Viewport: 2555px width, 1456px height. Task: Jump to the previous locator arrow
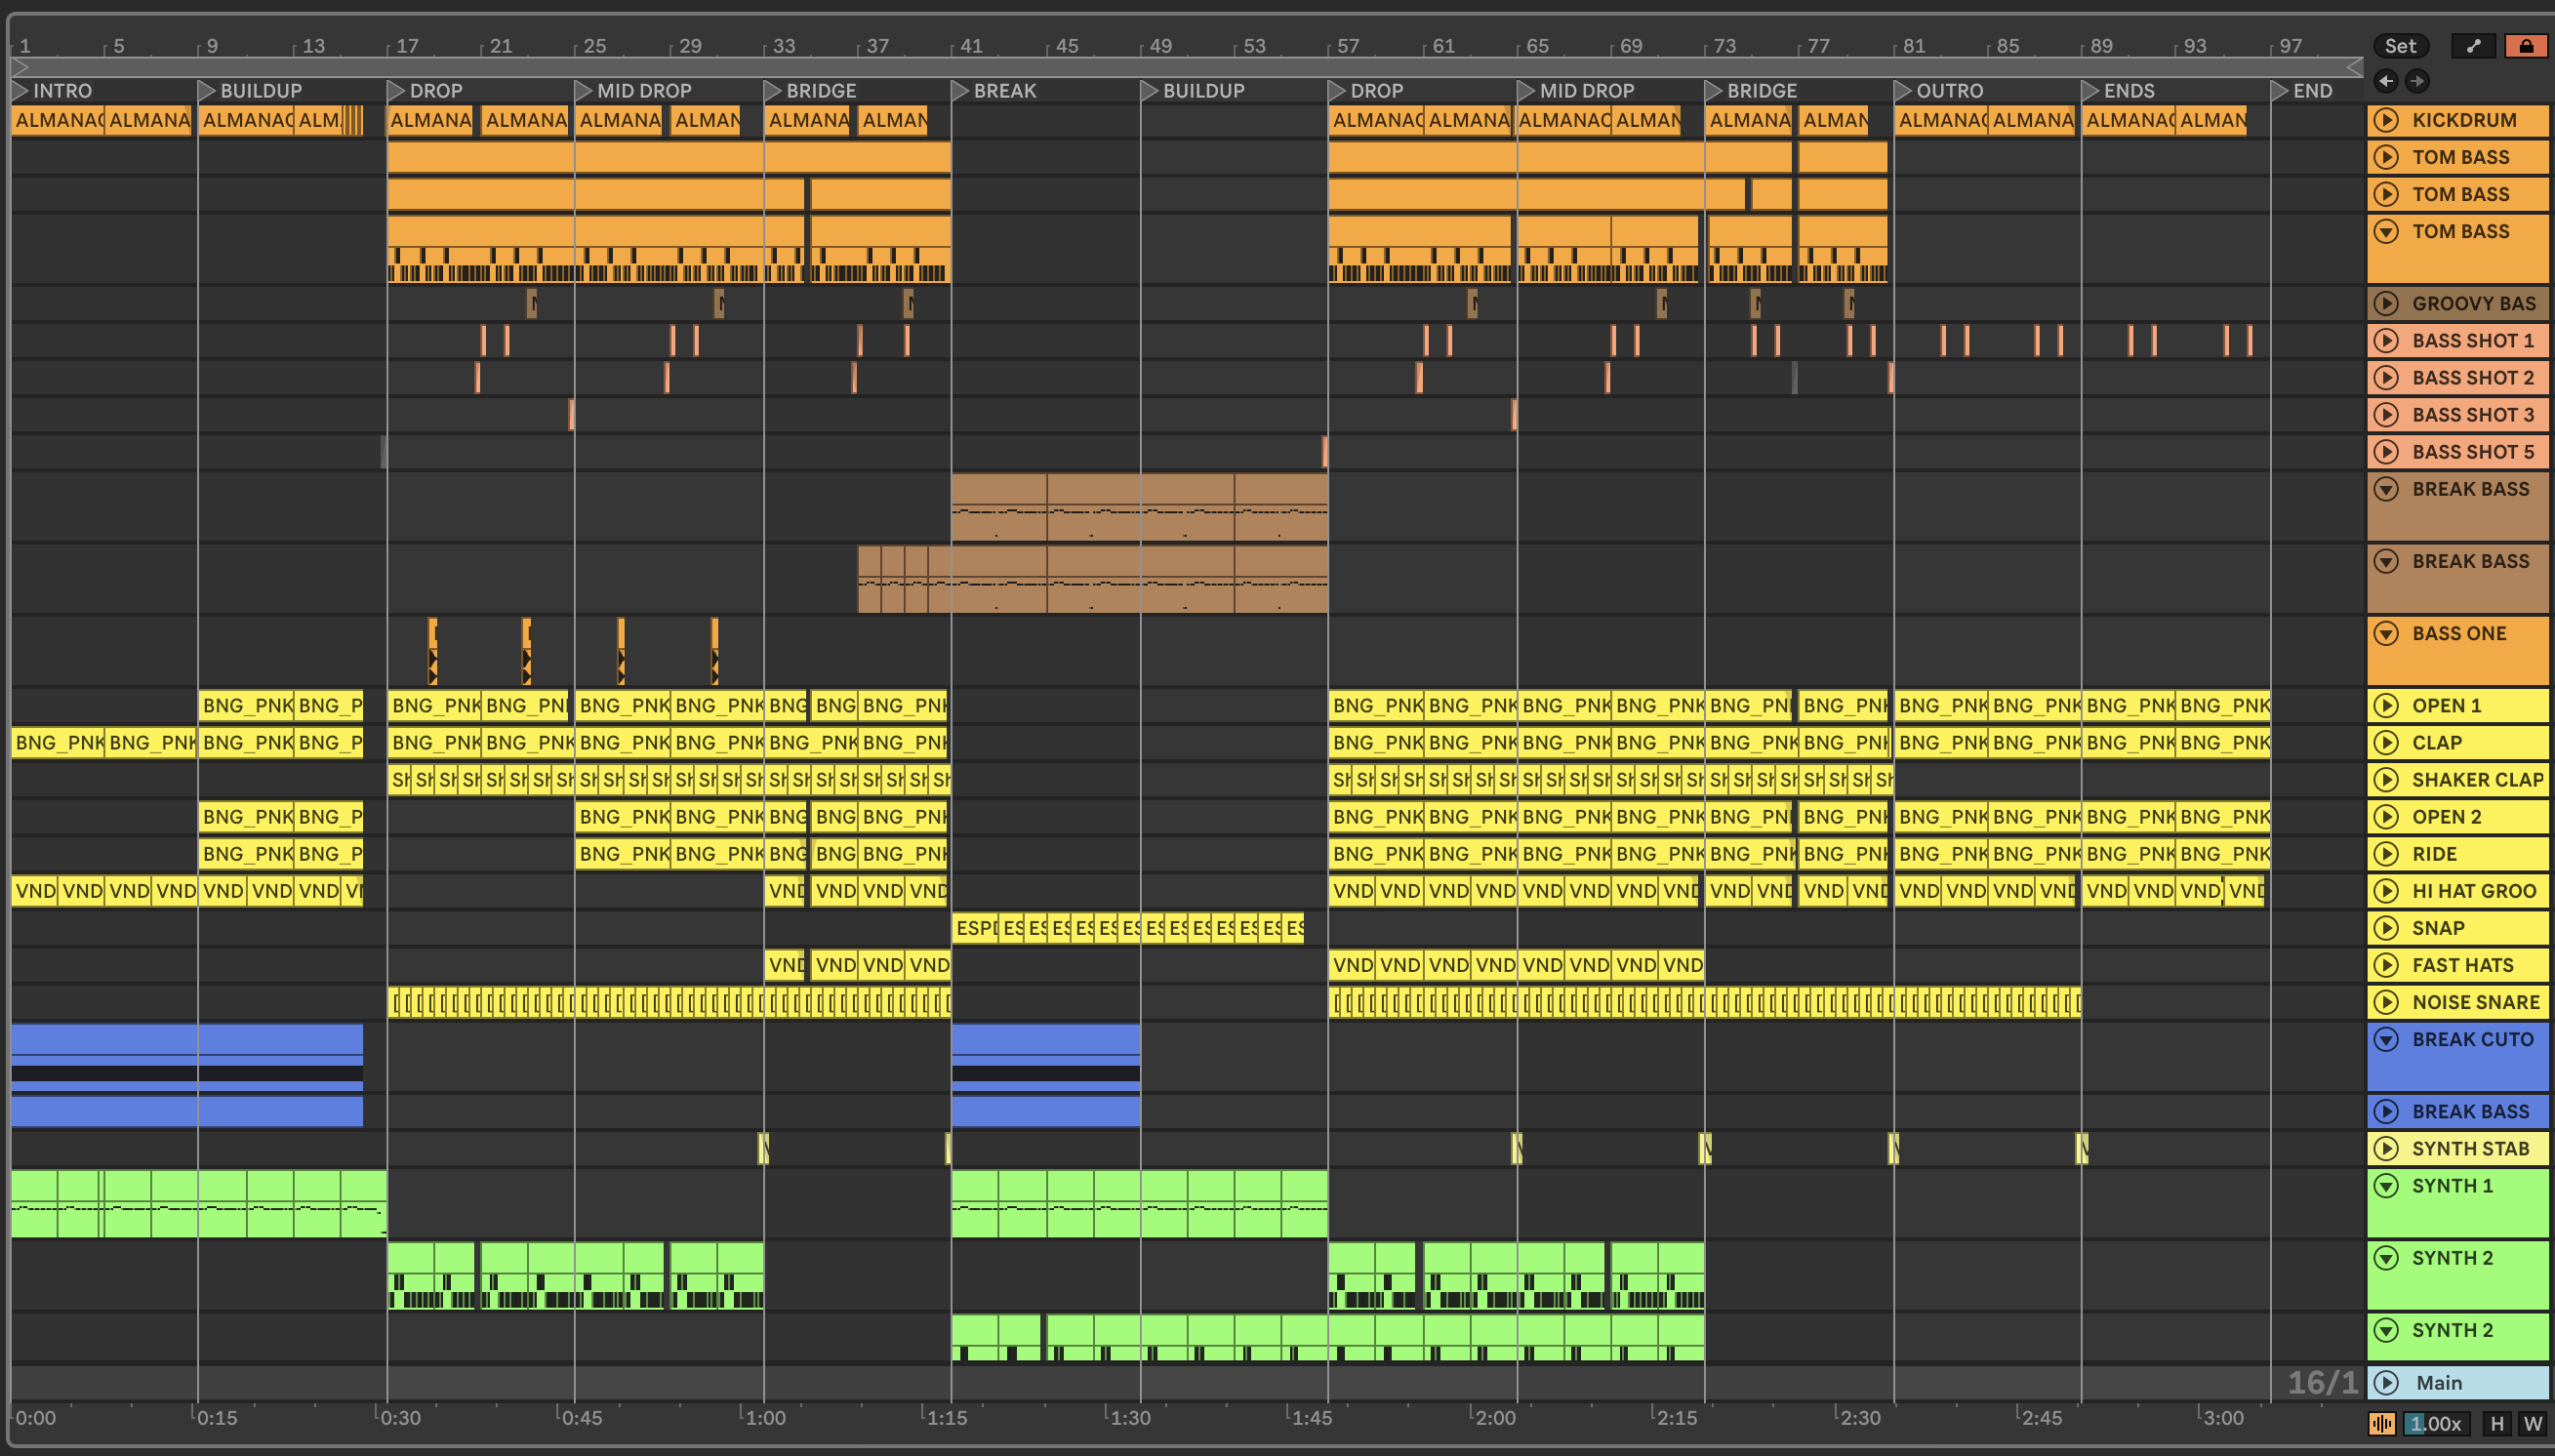coord(2386,81)
